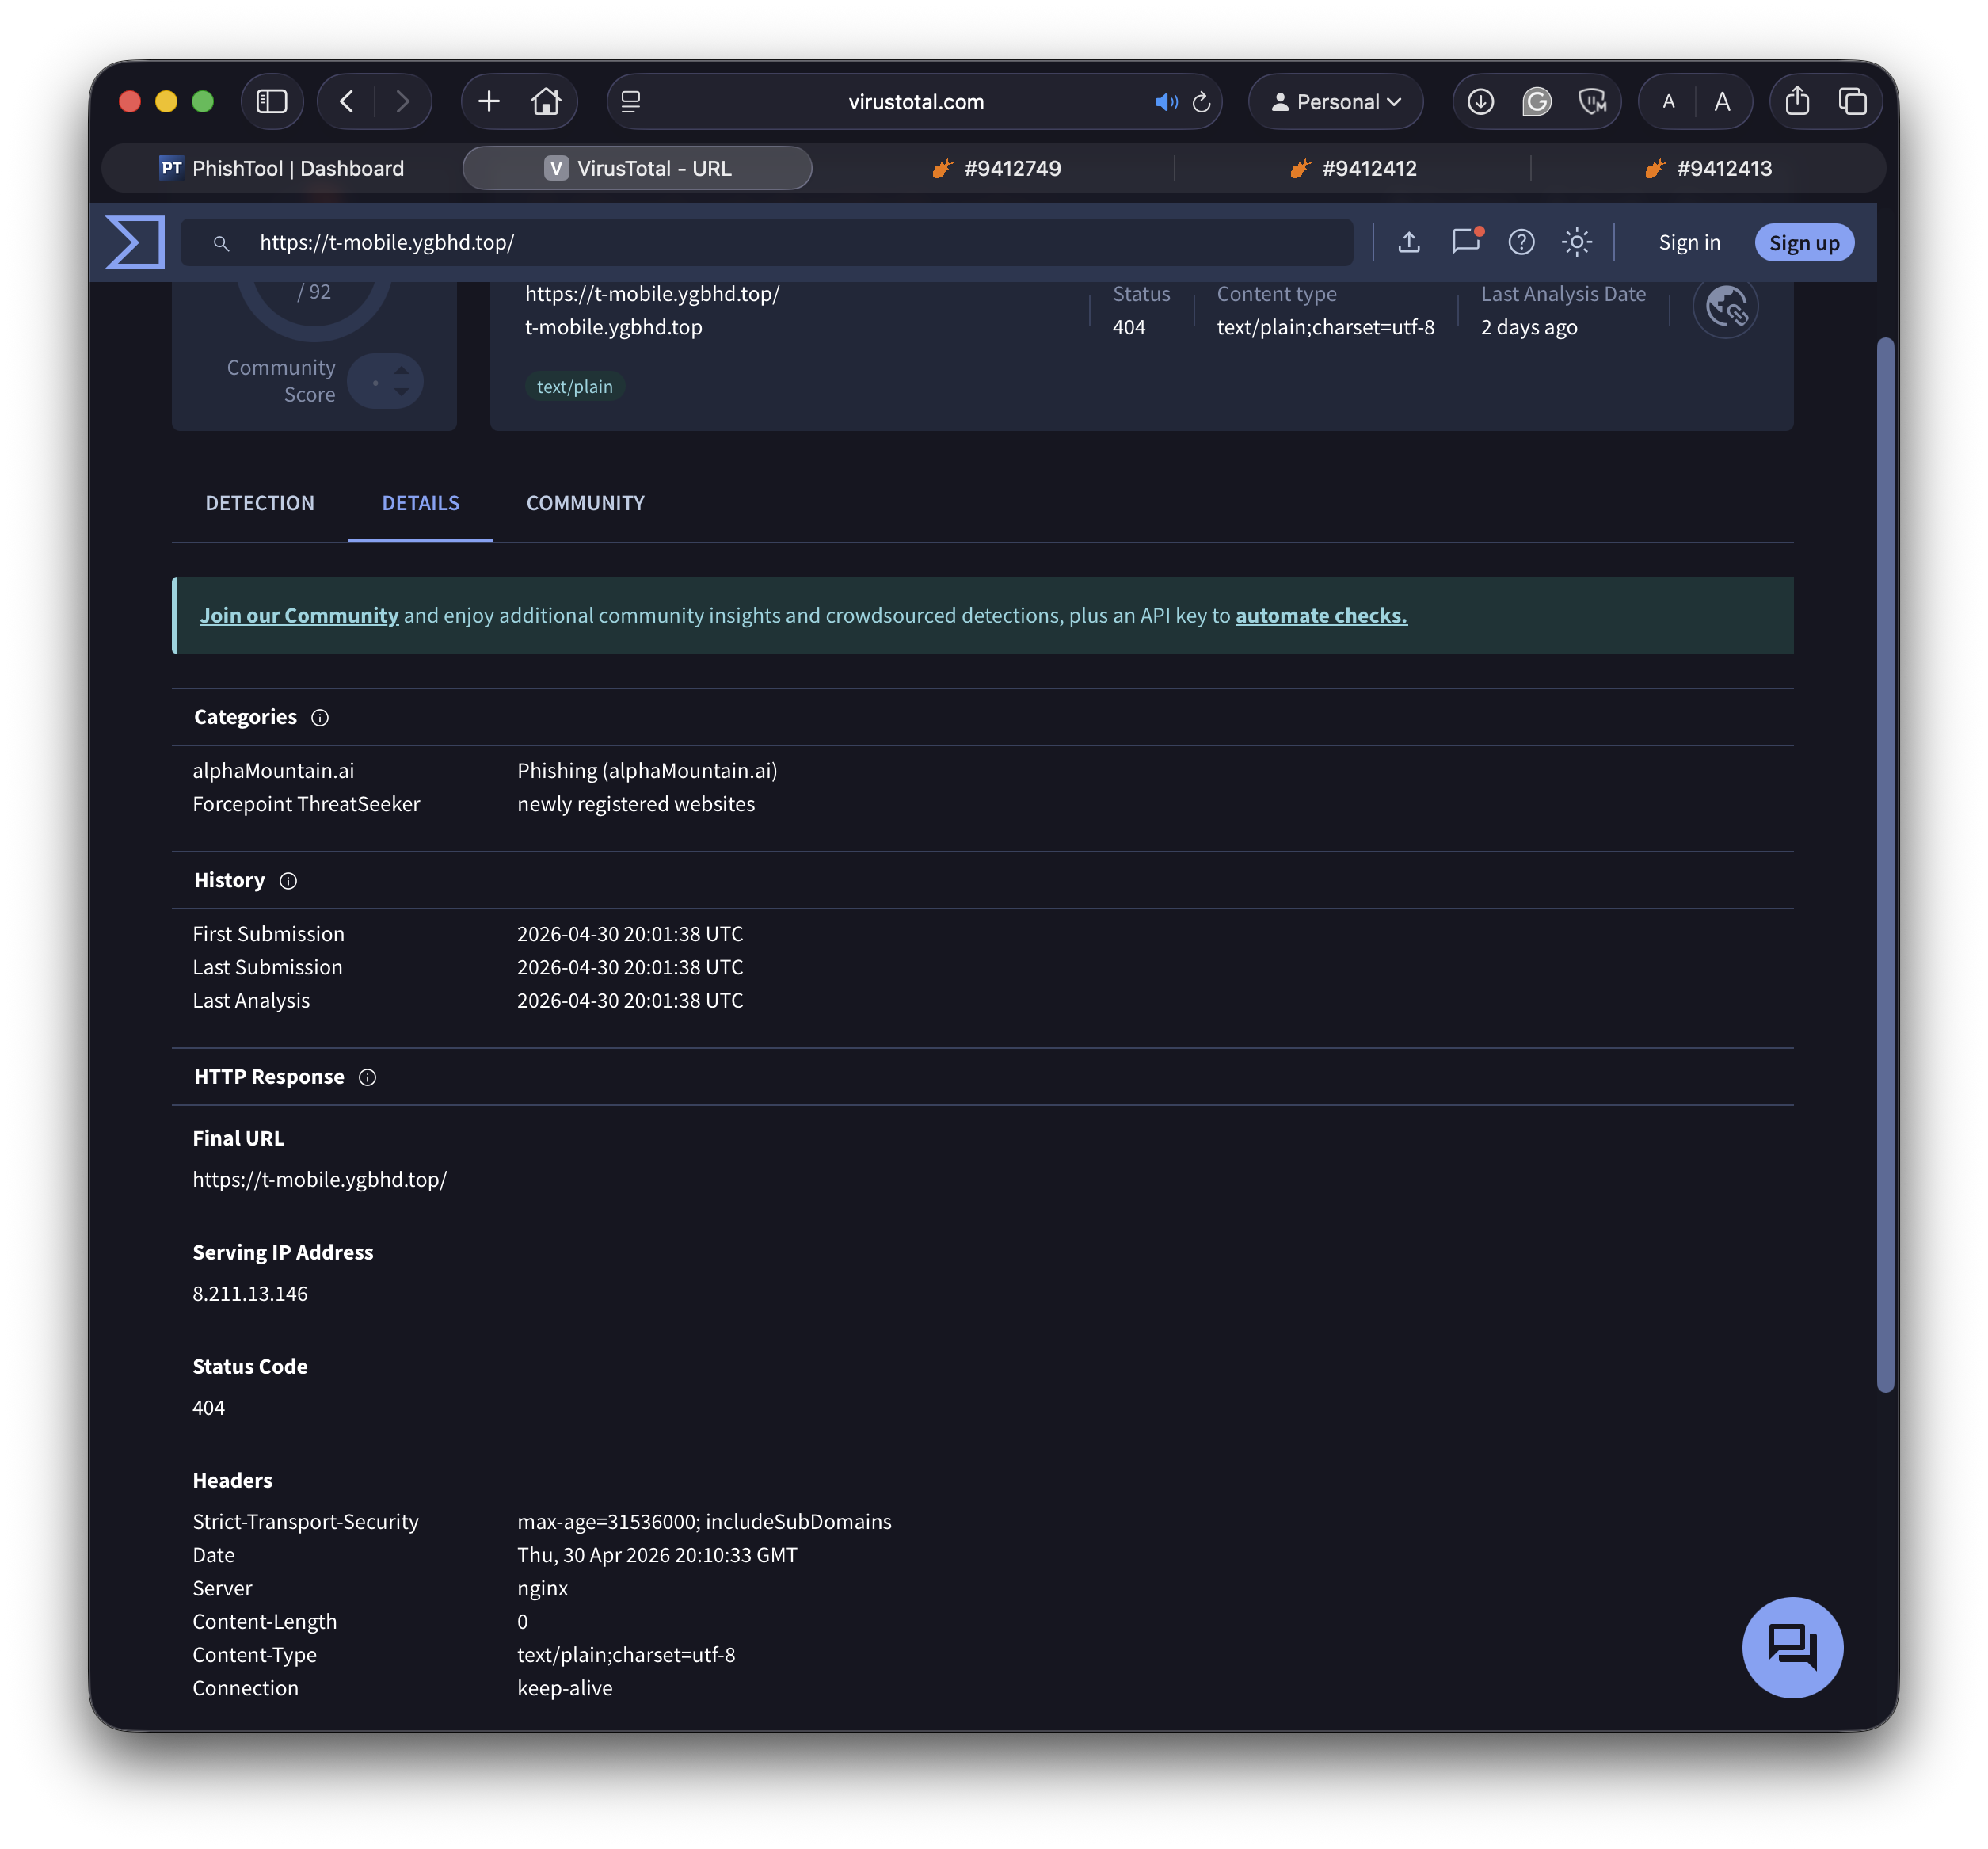Click the upload file icon
This screenshot has width=1988, height=1849.
(x=1409, y=242)
